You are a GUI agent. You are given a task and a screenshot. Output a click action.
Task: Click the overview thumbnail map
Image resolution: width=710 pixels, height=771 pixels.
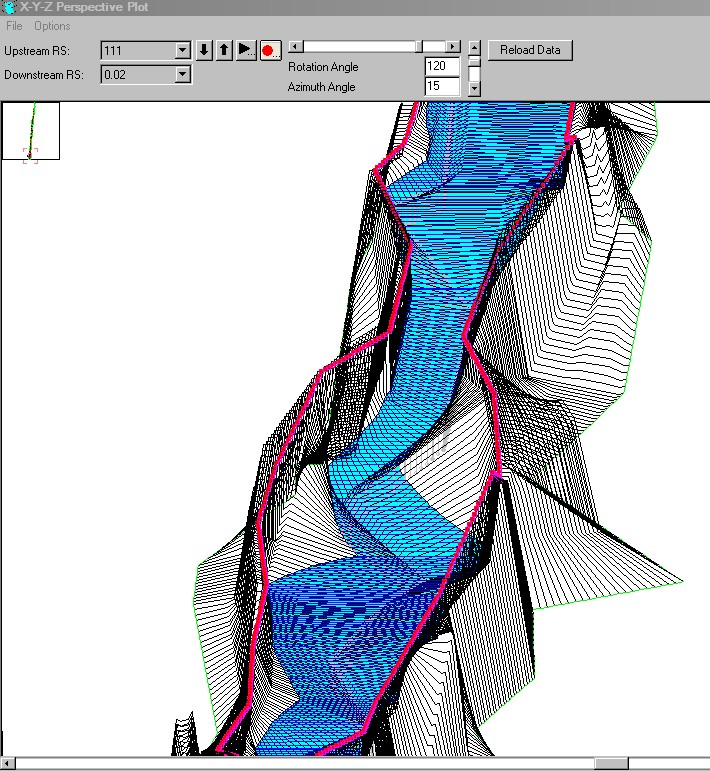(31, 131)
